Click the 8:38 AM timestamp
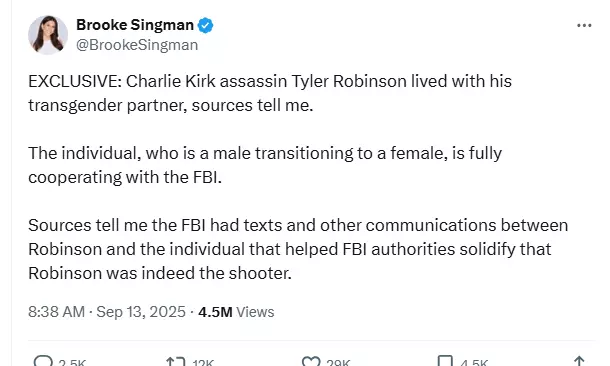The height and width of the screenshot is (366, 610). (x=56, y=312)
